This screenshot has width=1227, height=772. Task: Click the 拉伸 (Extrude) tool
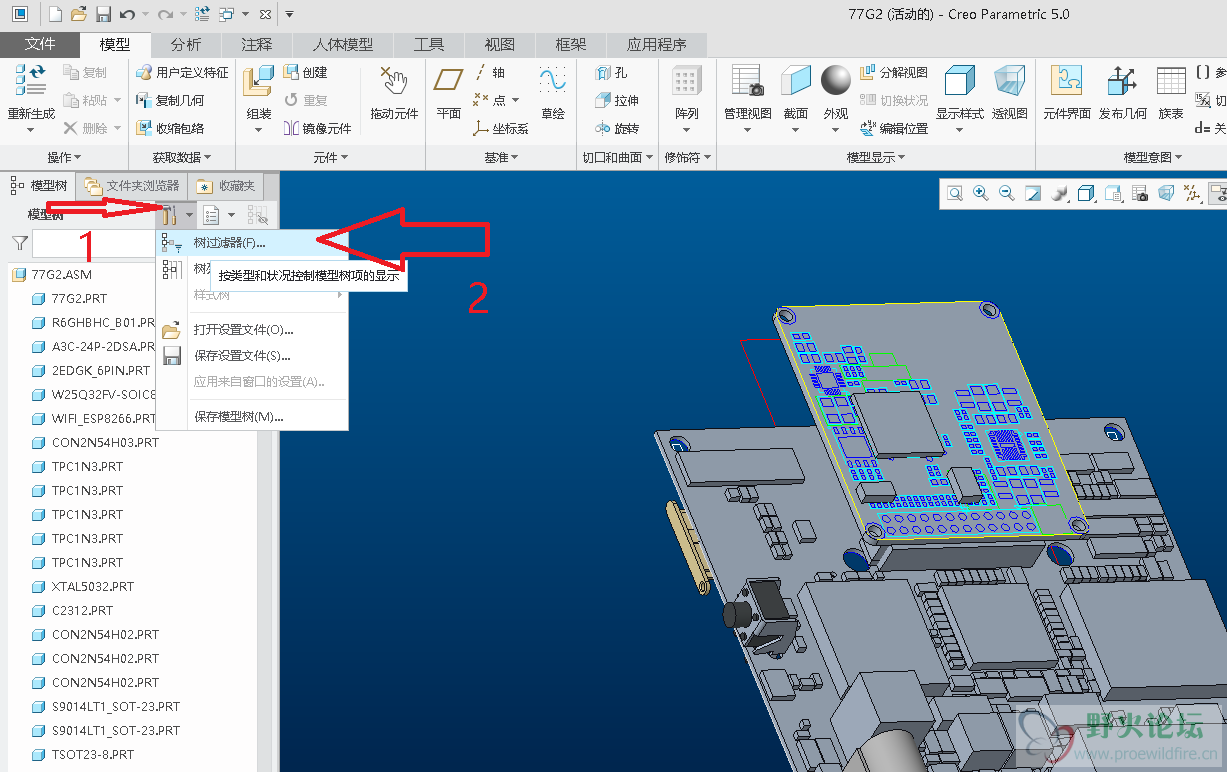click(x=617, y=100)
